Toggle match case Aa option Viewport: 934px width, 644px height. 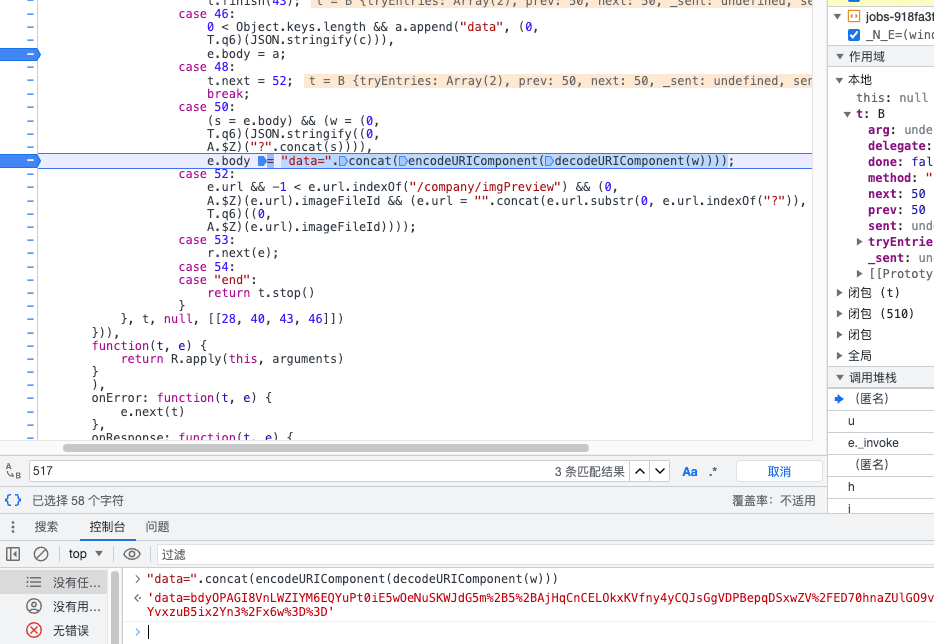click(690, 471)
